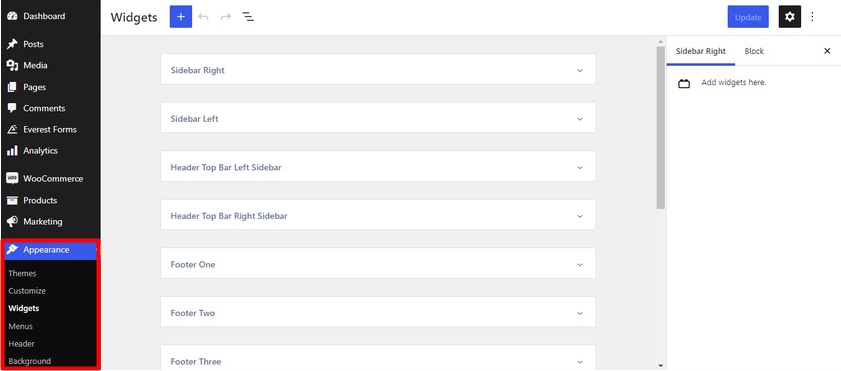This screenshot has height=371, width=841.
Task: Select the Sidebar Right settings tab
Action: (x=700, y=51)
